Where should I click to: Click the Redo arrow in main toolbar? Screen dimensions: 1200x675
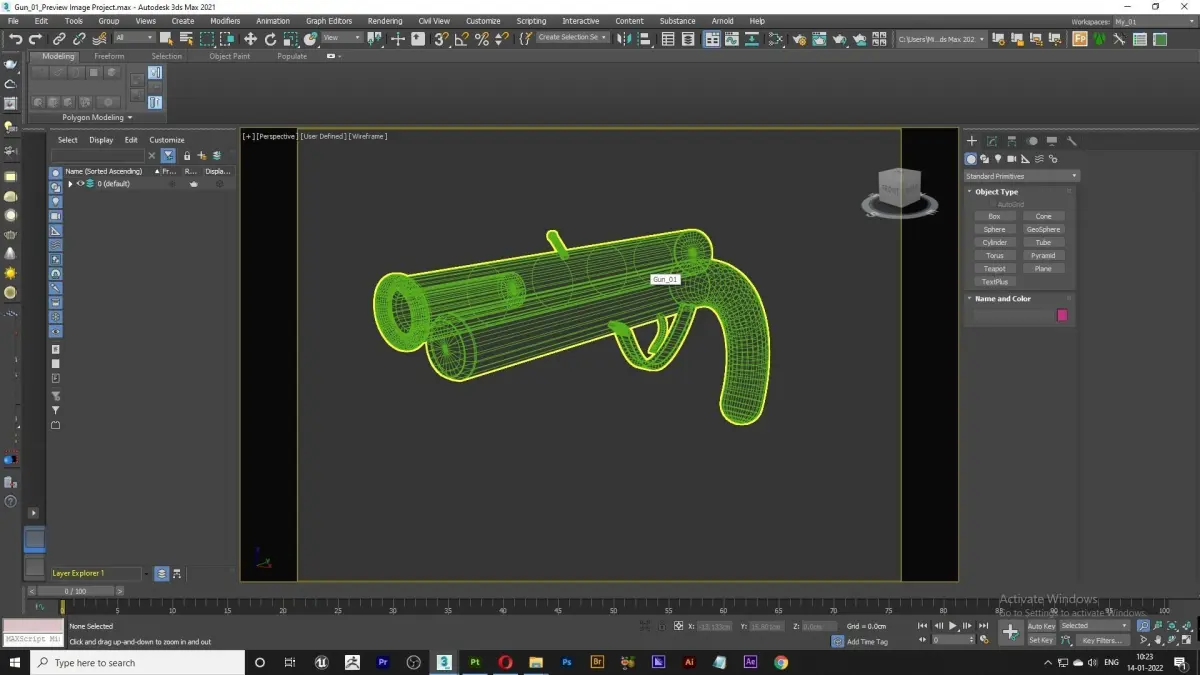click(x=35, y=39)
